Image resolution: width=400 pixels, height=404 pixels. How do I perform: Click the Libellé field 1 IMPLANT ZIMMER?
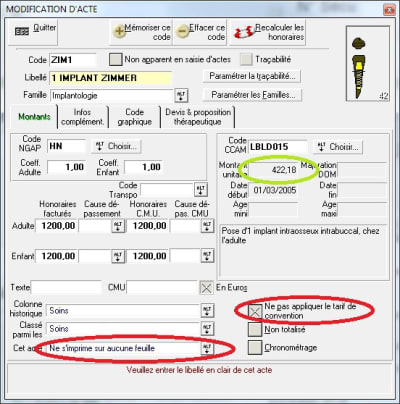111,78
